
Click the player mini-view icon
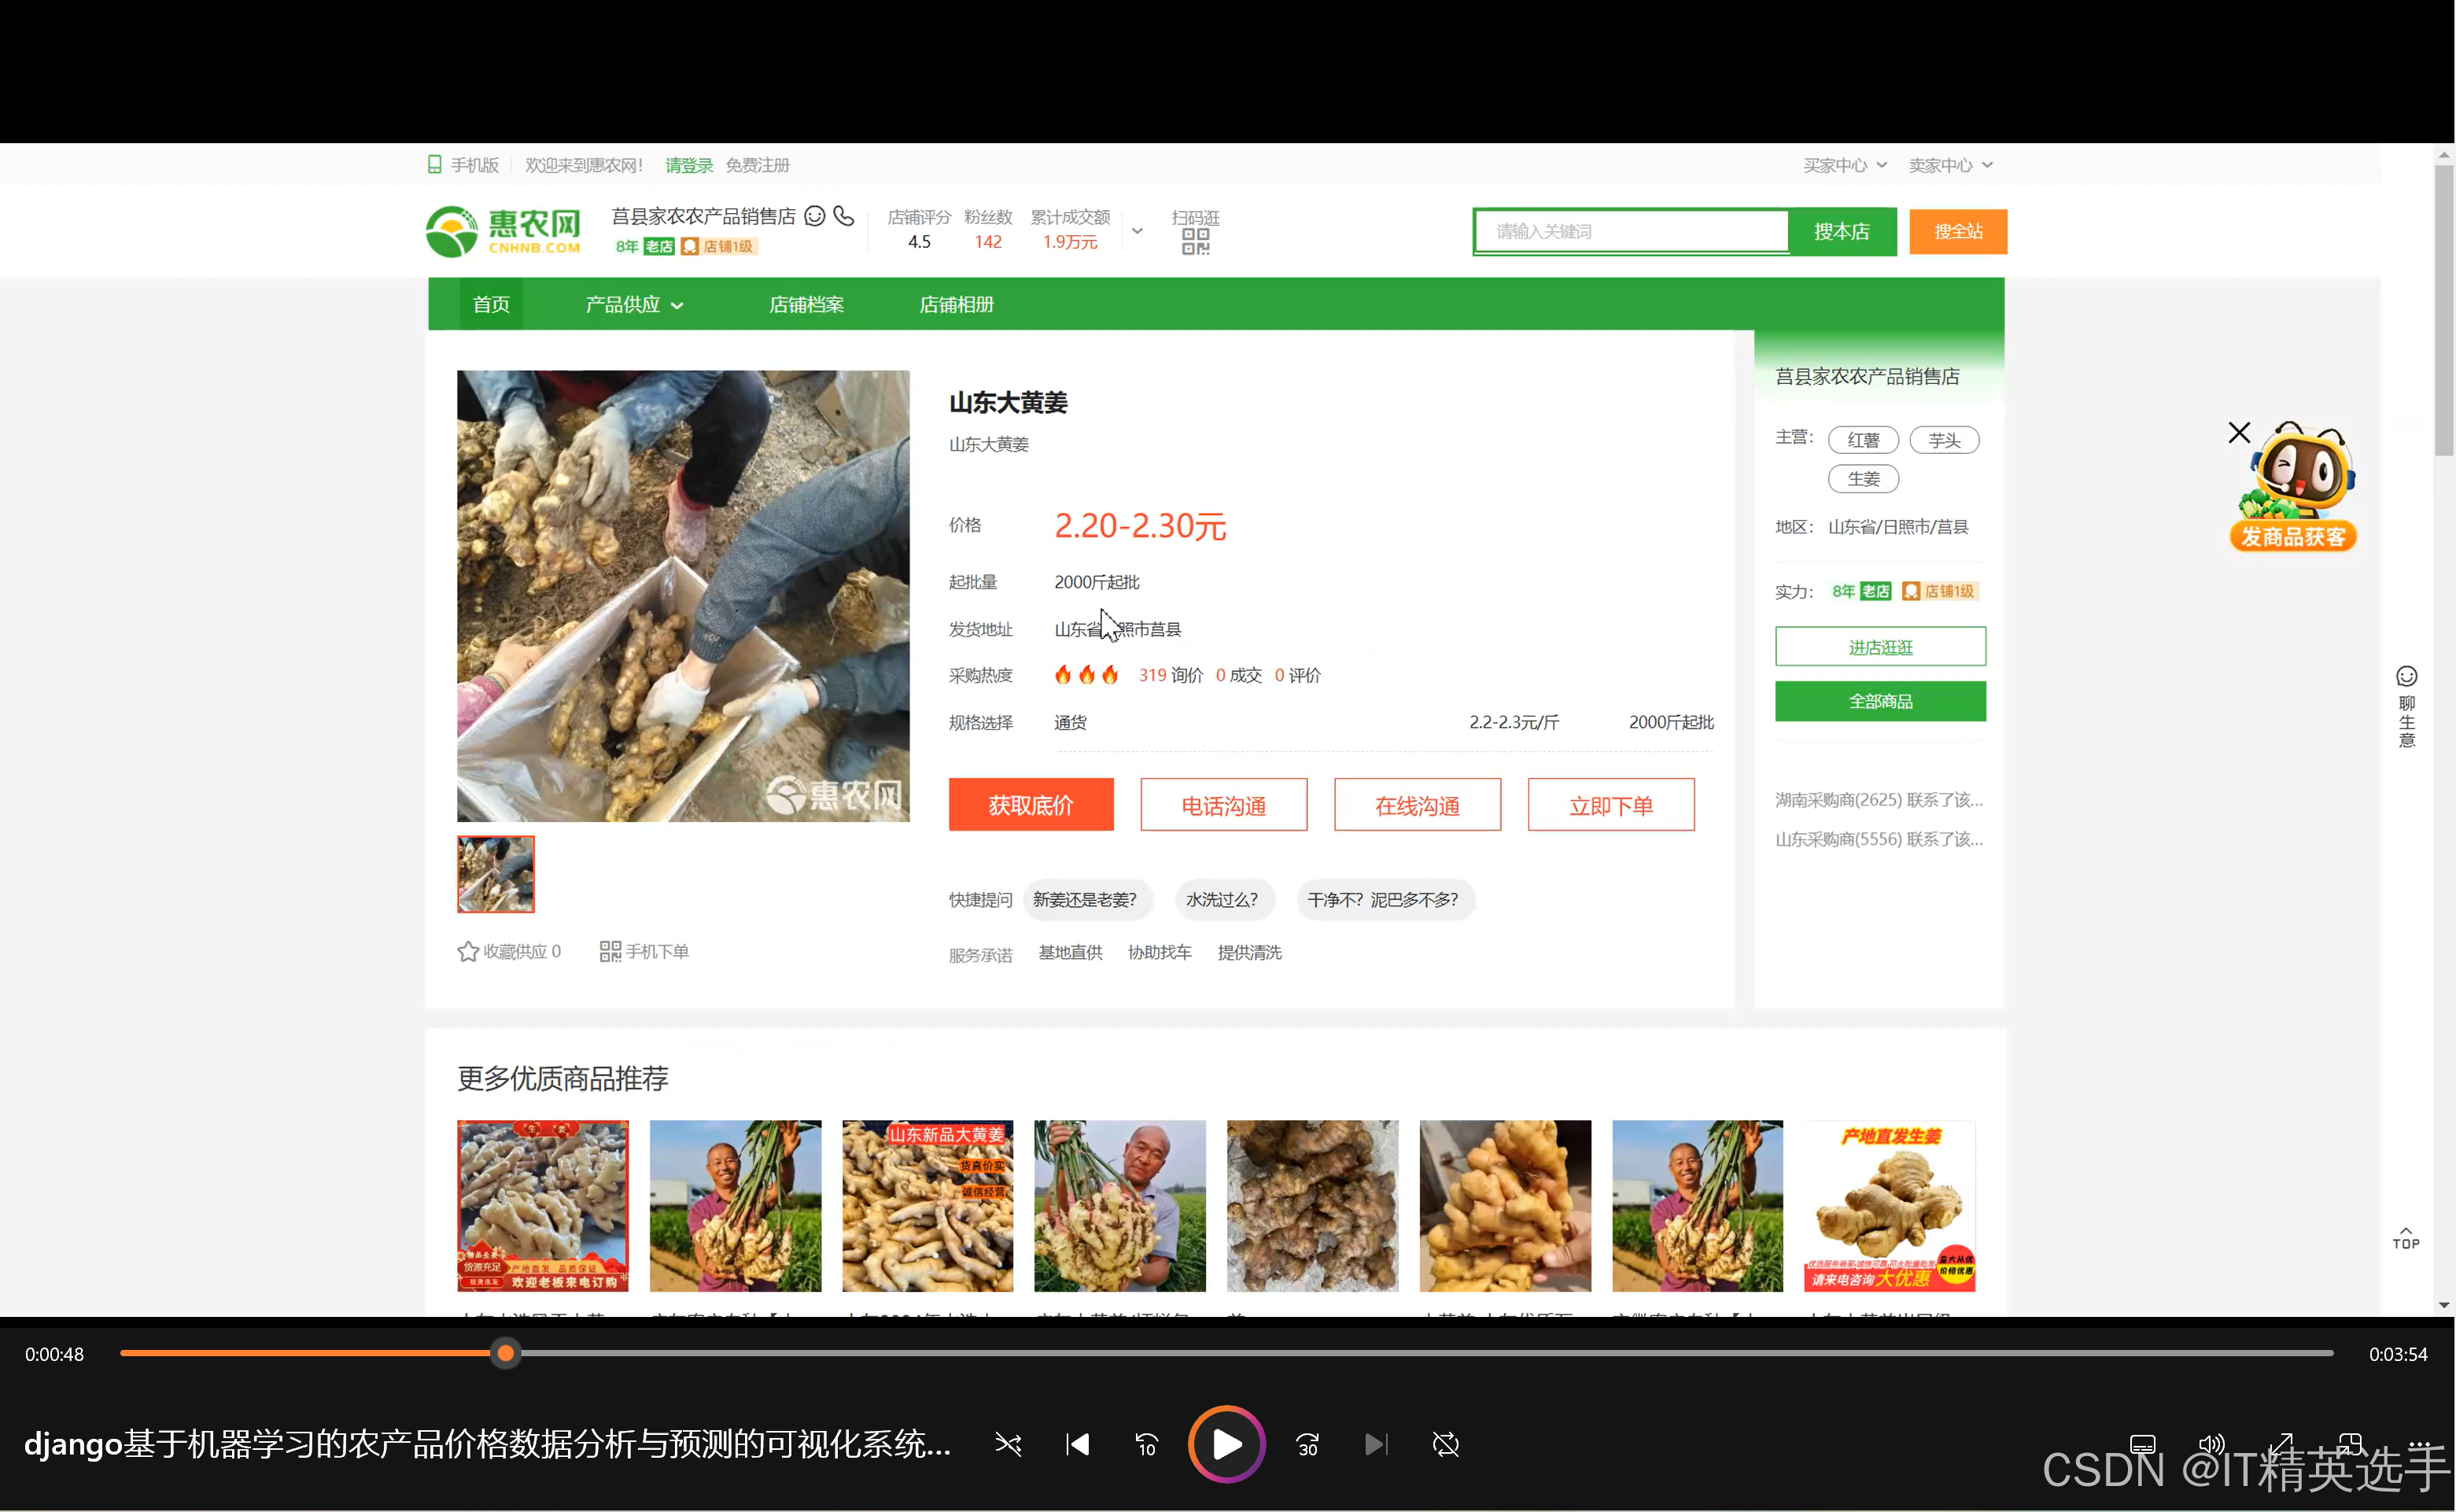coord(2350,1444)
